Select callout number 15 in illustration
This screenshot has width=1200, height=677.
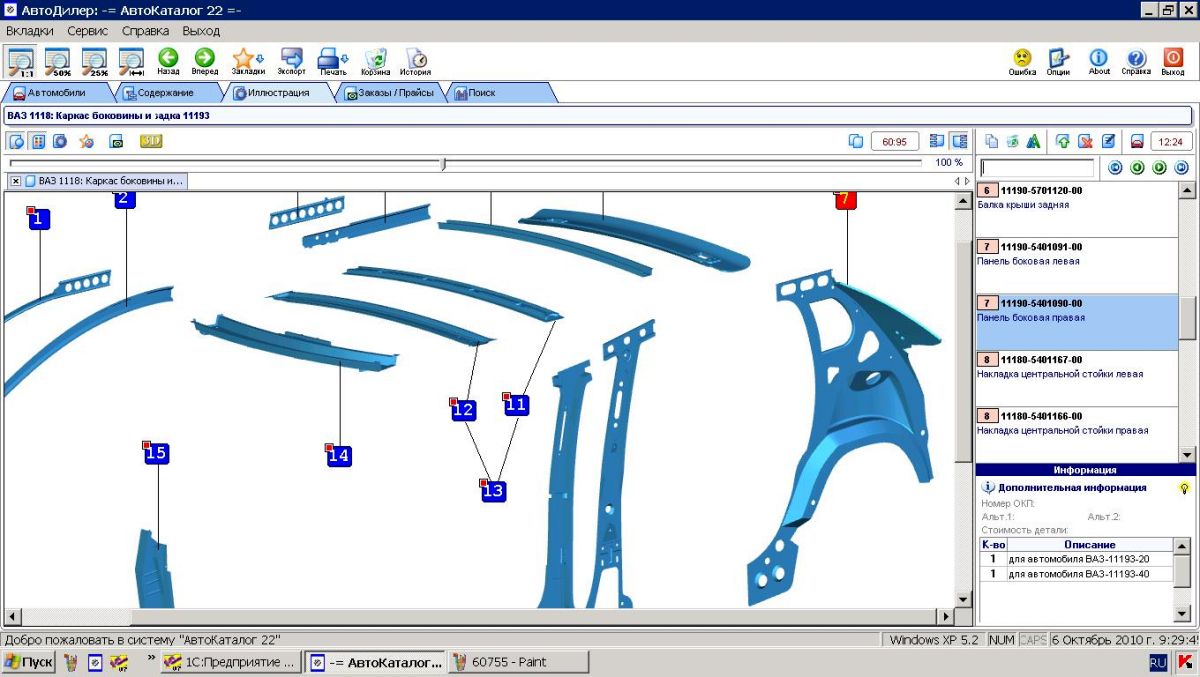(x=156, y=453)
